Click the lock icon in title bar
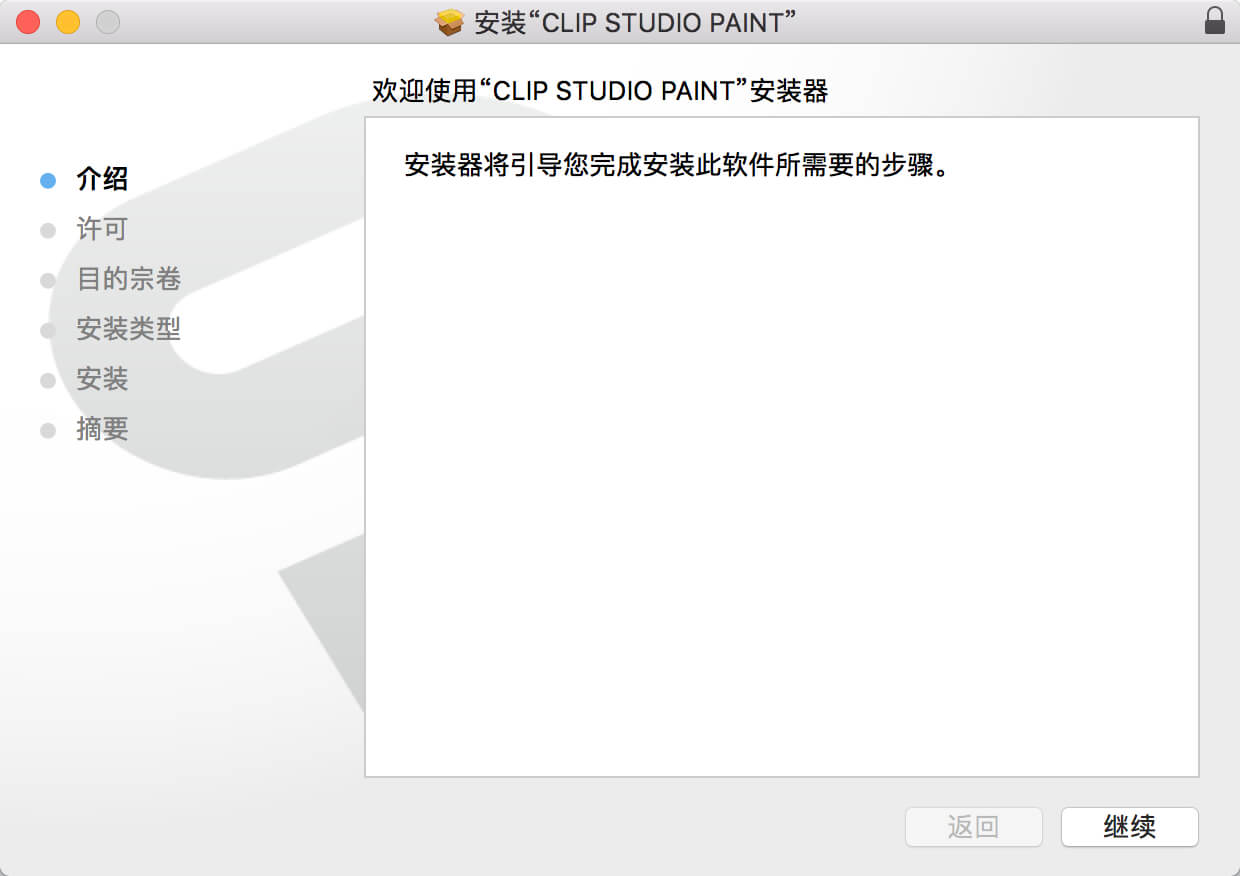The image size is (1240, 876). coord(1214,21)
